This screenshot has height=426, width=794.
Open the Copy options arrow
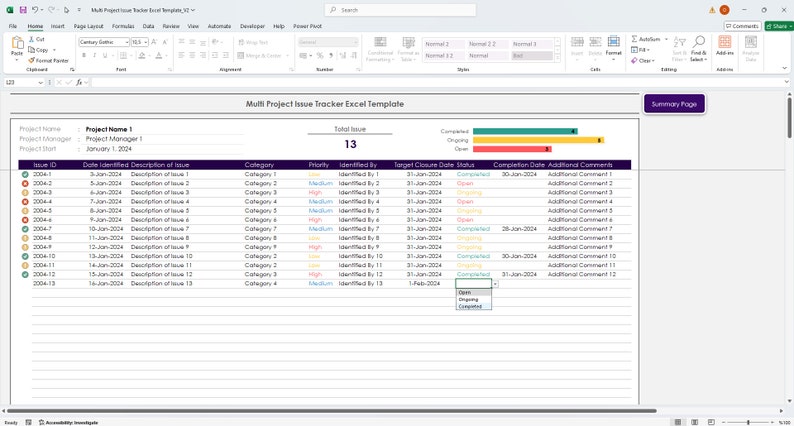coord(54,50)
